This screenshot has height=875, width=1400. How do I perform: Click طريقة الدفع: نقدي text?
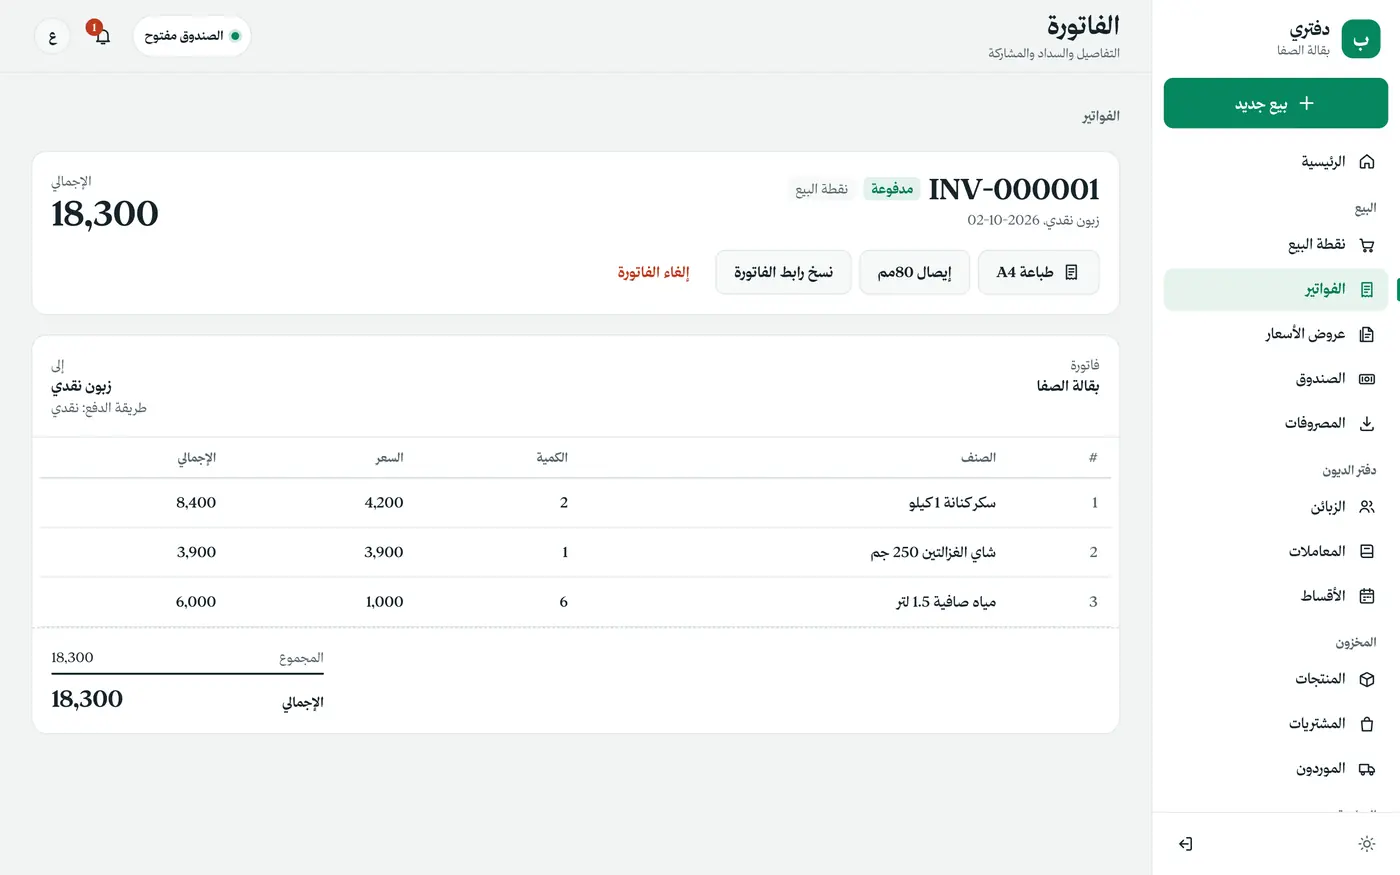point(99,408)
